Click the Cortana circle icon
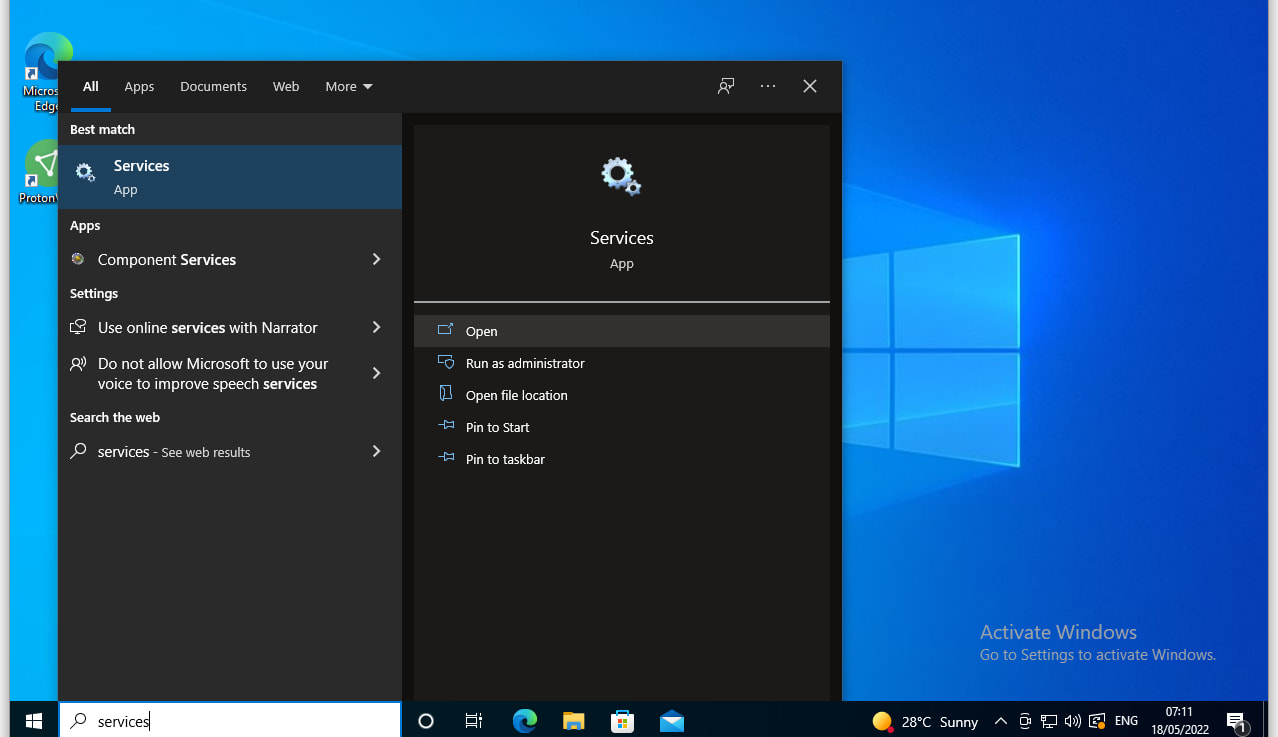The image size is (1278, 737). pos(426,721)
